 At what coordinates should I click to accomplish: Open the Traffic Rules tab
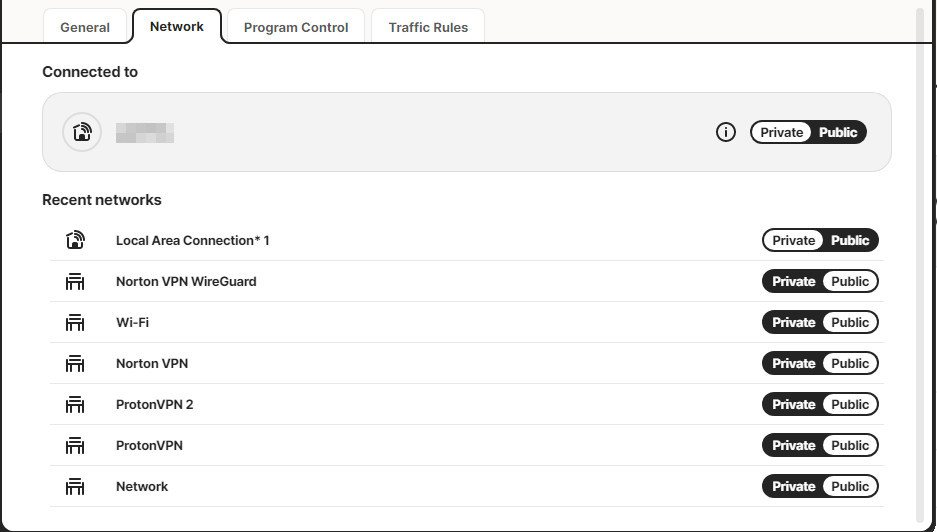[x=428, y=27]
